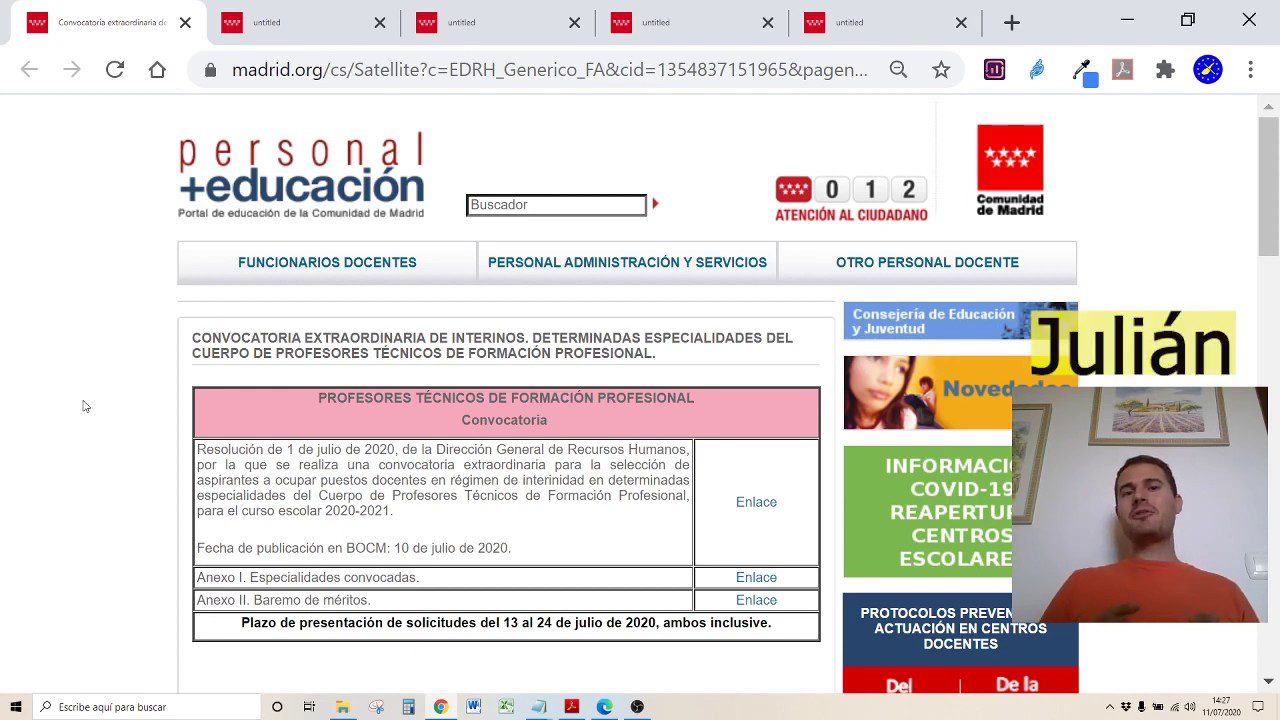Open File Explorer from the taskbar
1280x720 pixels.
tap(342, 707)
